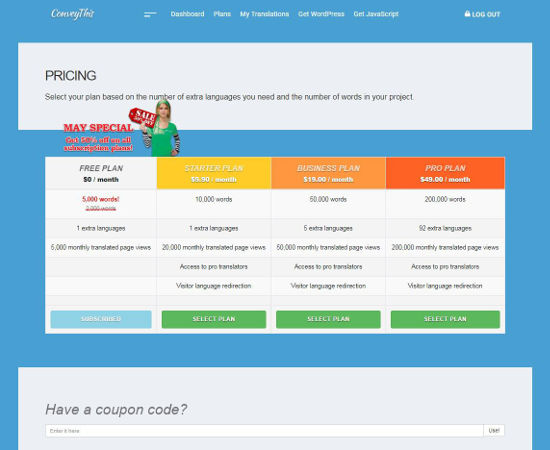Click '20,000 monthly translated page views'
Screen dimensions: 550x450
coord(214,248)
